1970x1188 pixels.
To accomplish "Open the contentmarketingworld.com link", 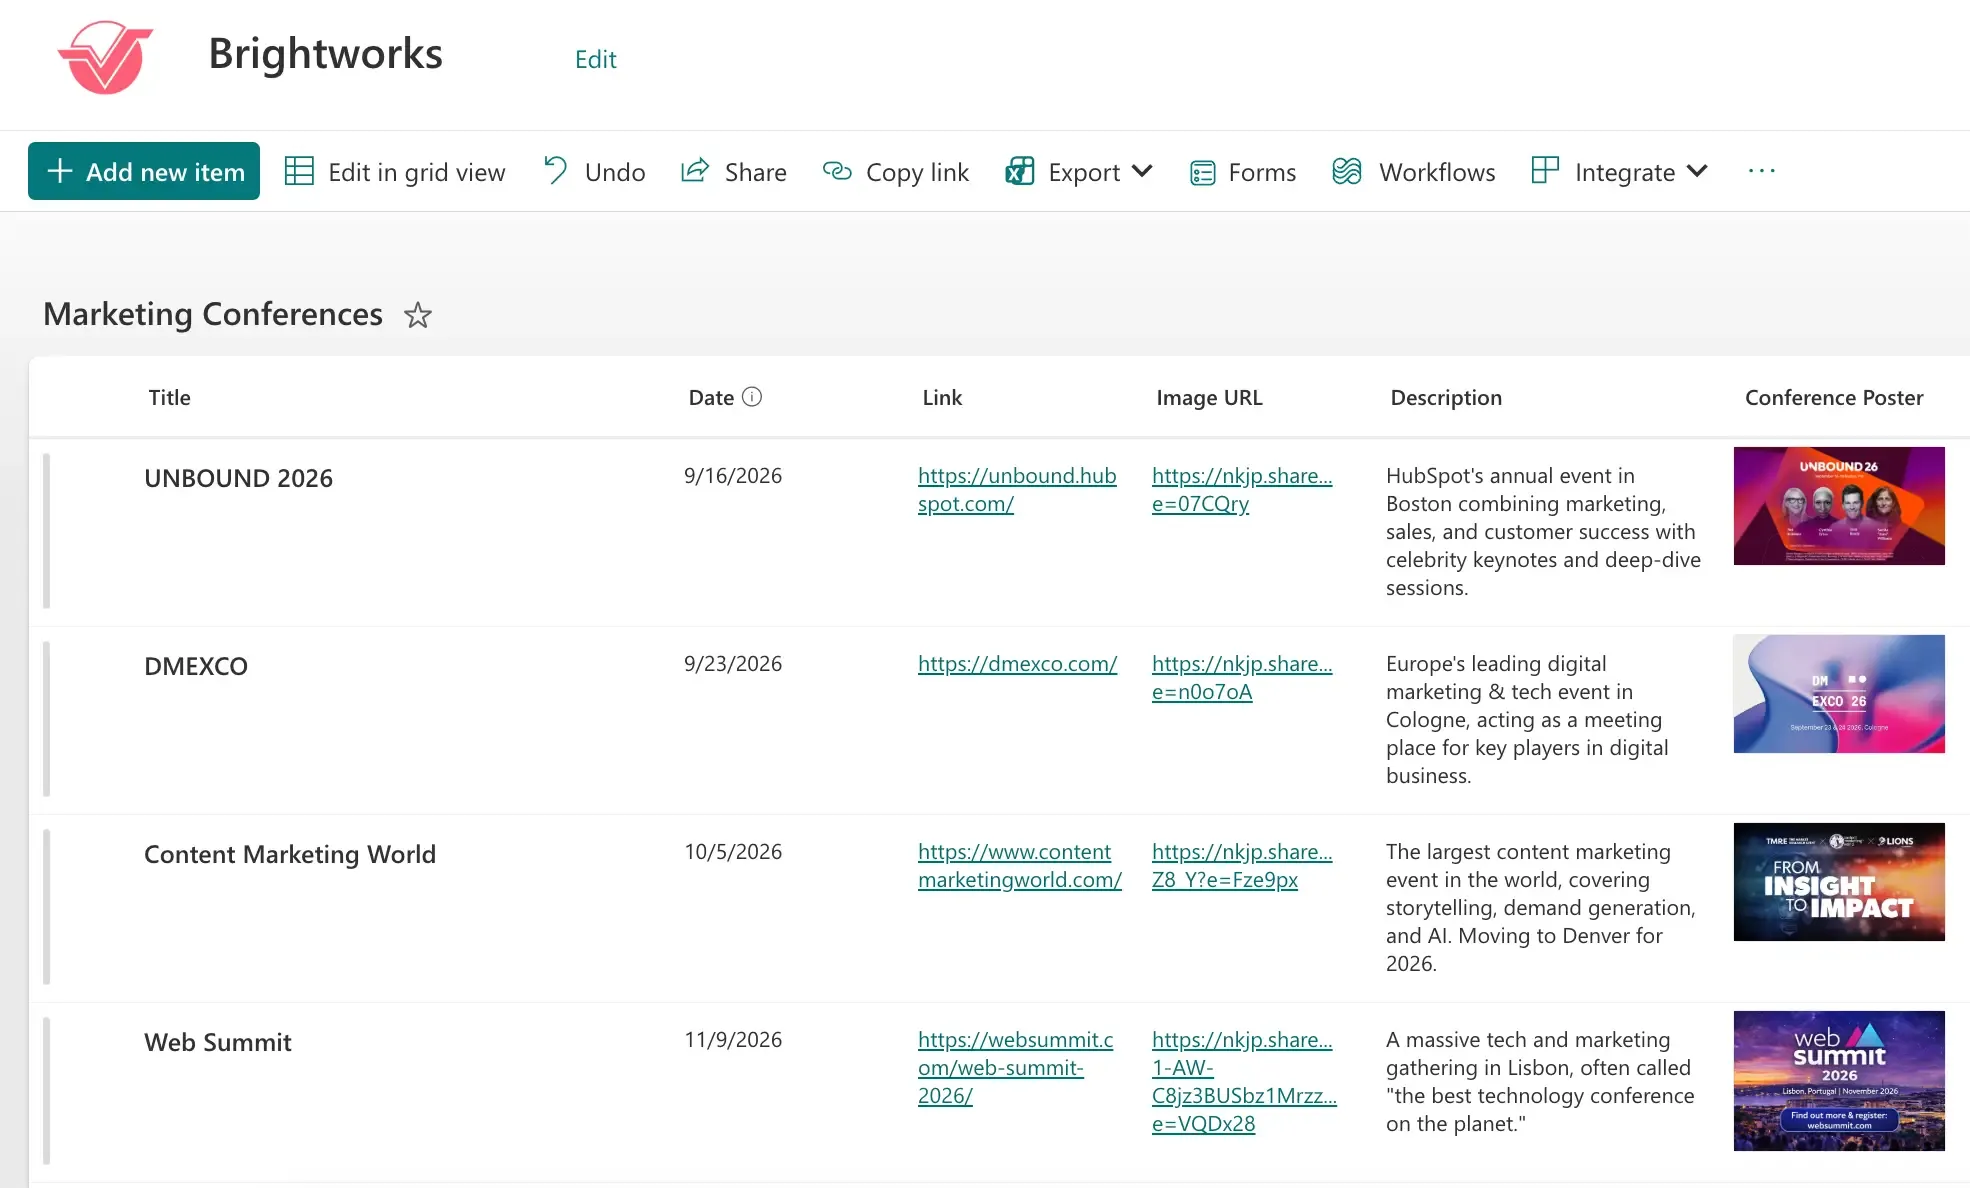I will point(1020,865).
